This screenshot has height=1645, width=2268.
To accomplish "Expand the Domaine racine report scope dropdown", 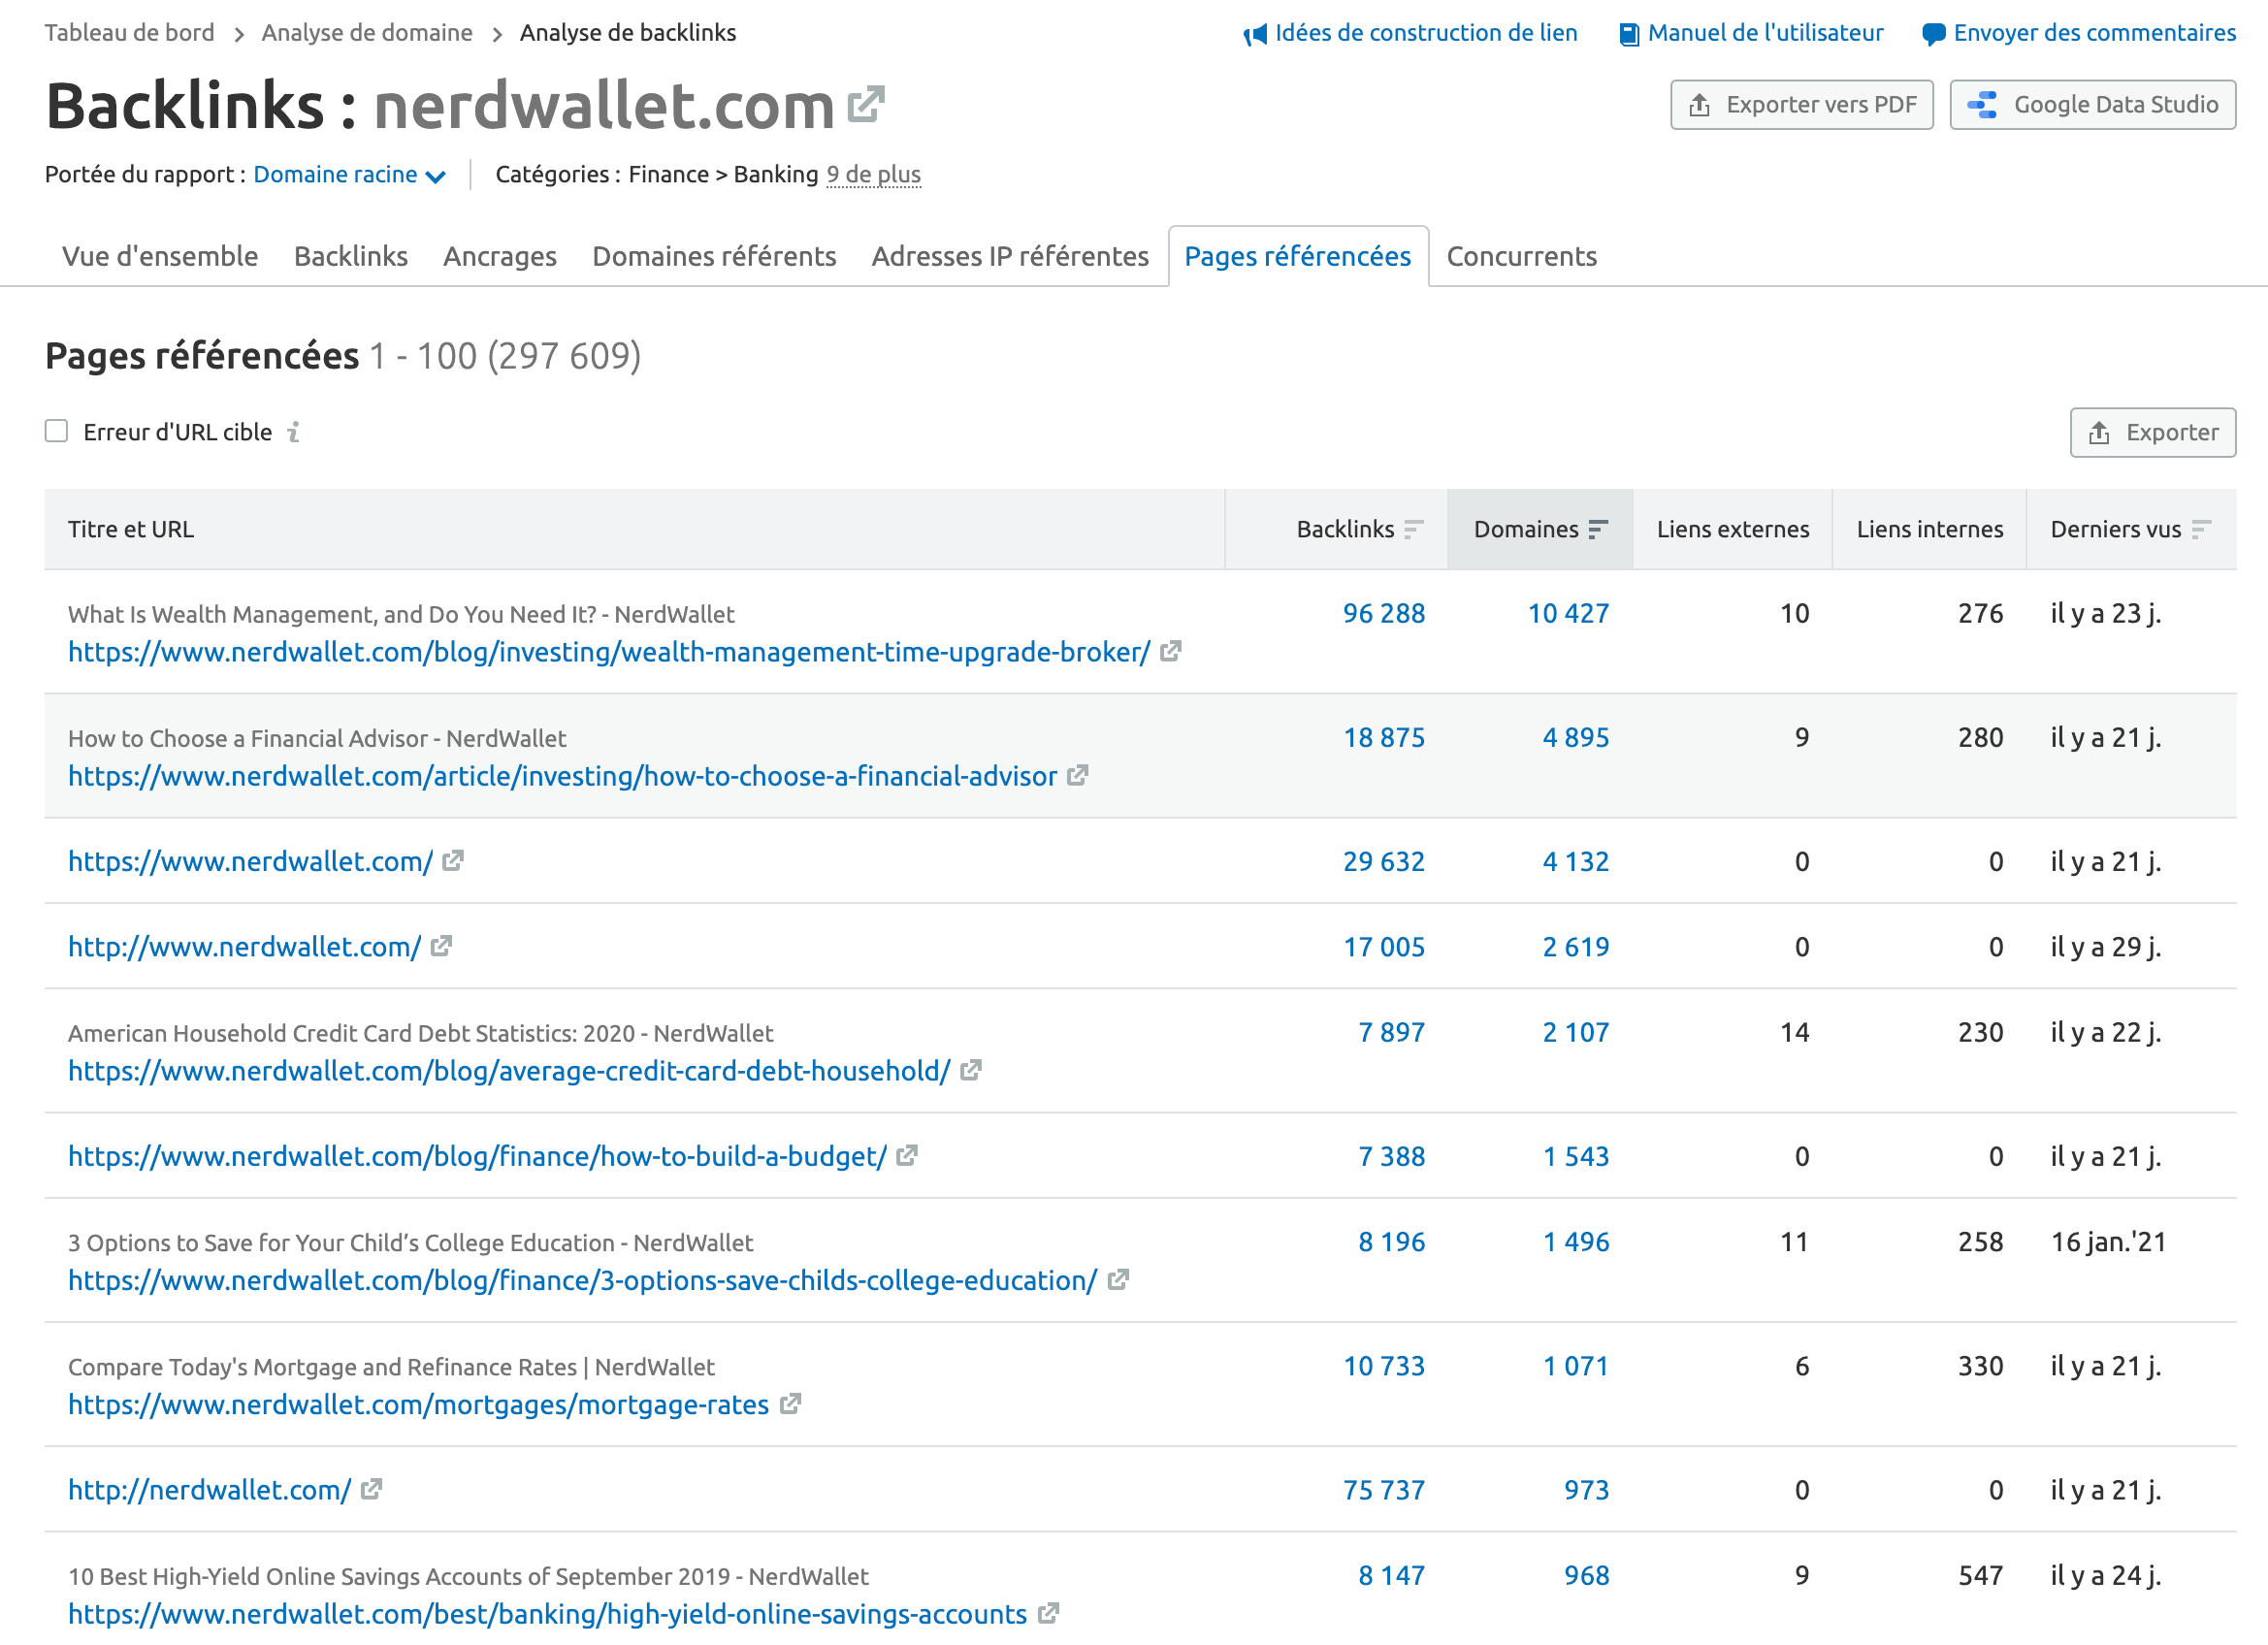I will (x=349, y=175).
